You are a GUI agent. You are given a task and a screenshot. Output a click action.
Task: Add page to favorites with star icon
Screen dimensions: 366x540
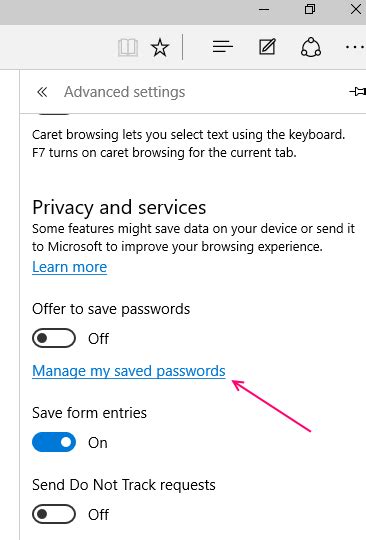pos(160,47)
